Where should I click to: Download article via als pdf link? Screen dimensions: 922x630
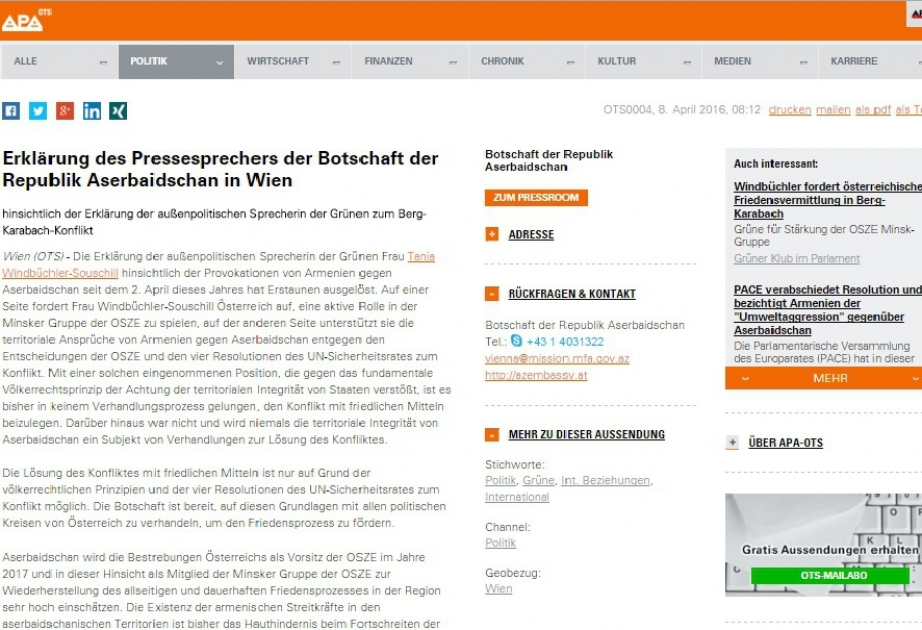click(873, 109)
